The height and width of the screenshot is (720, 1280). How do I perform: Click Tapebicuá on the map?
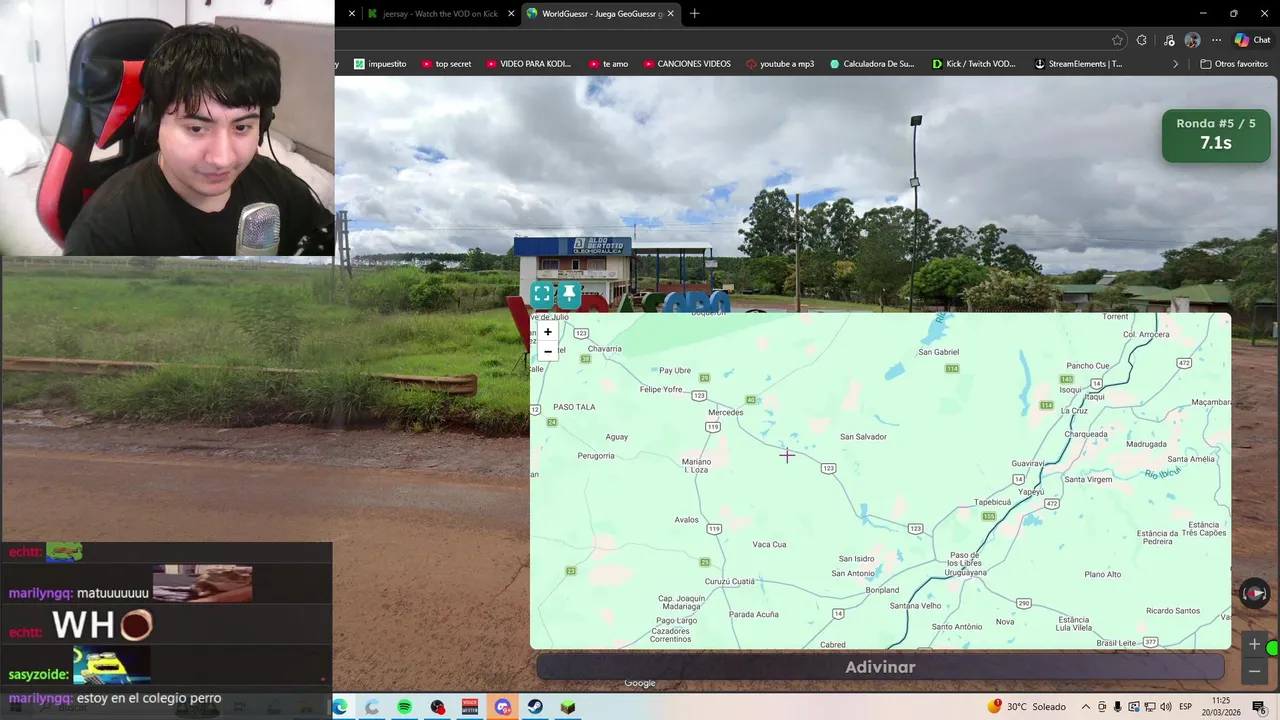[x=993, y=502]
